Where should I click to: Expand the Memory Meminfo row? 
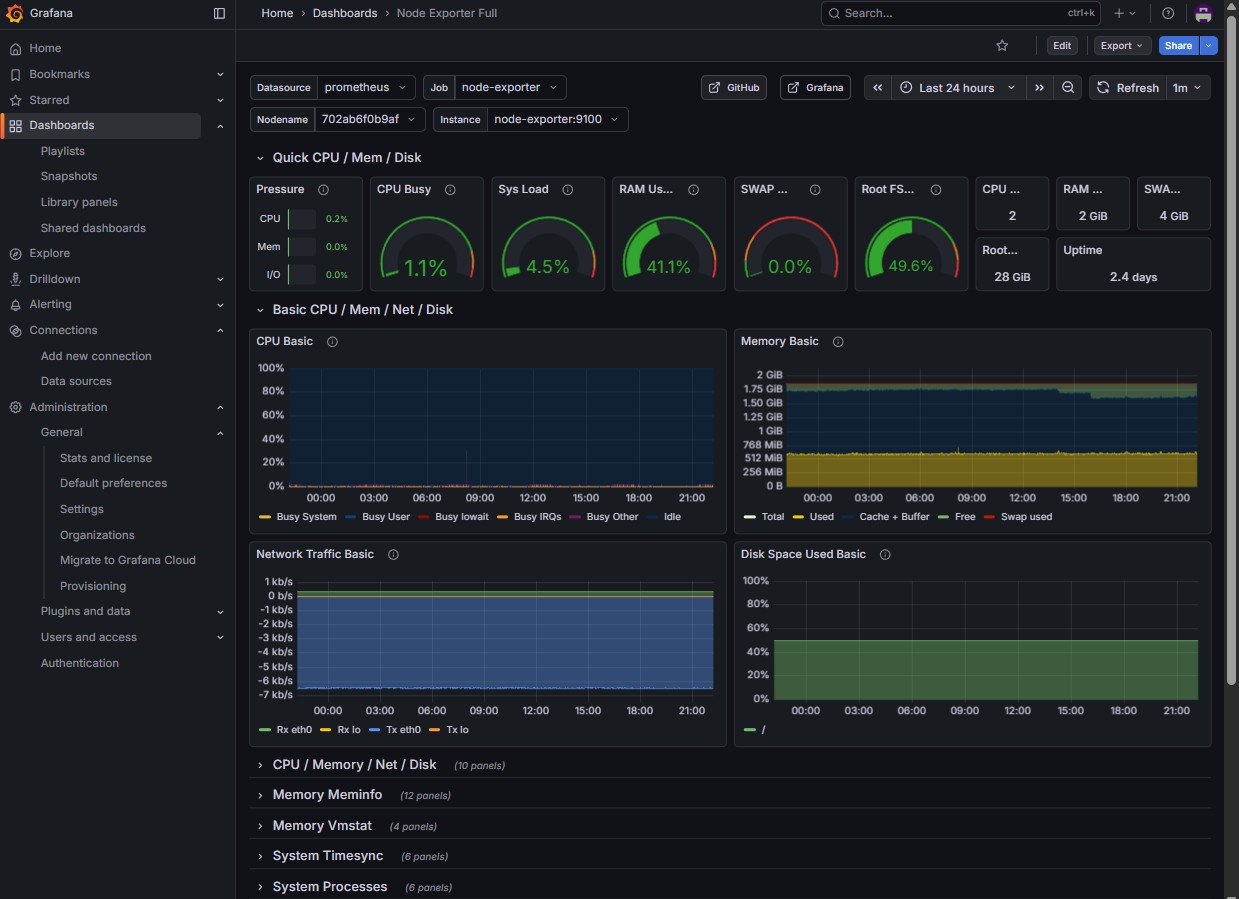click(327, 795)
